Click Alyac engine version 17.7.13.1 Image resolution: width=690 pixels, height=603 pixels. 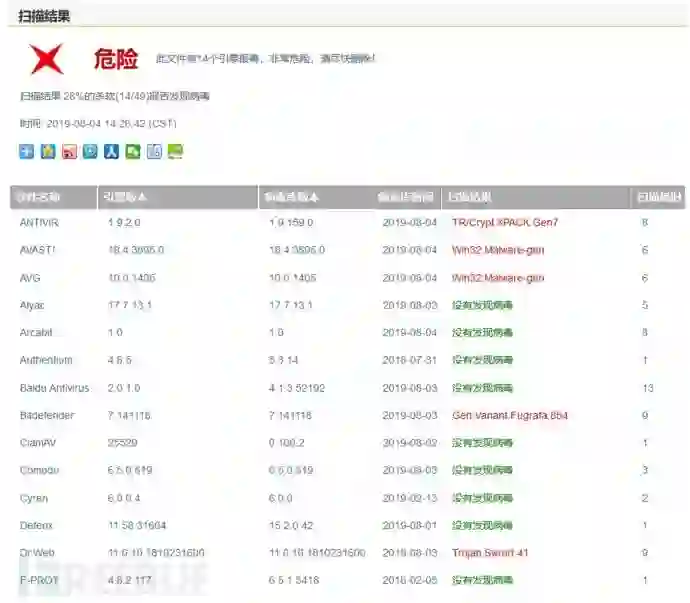pyautogui.click(x=130, y=305)
